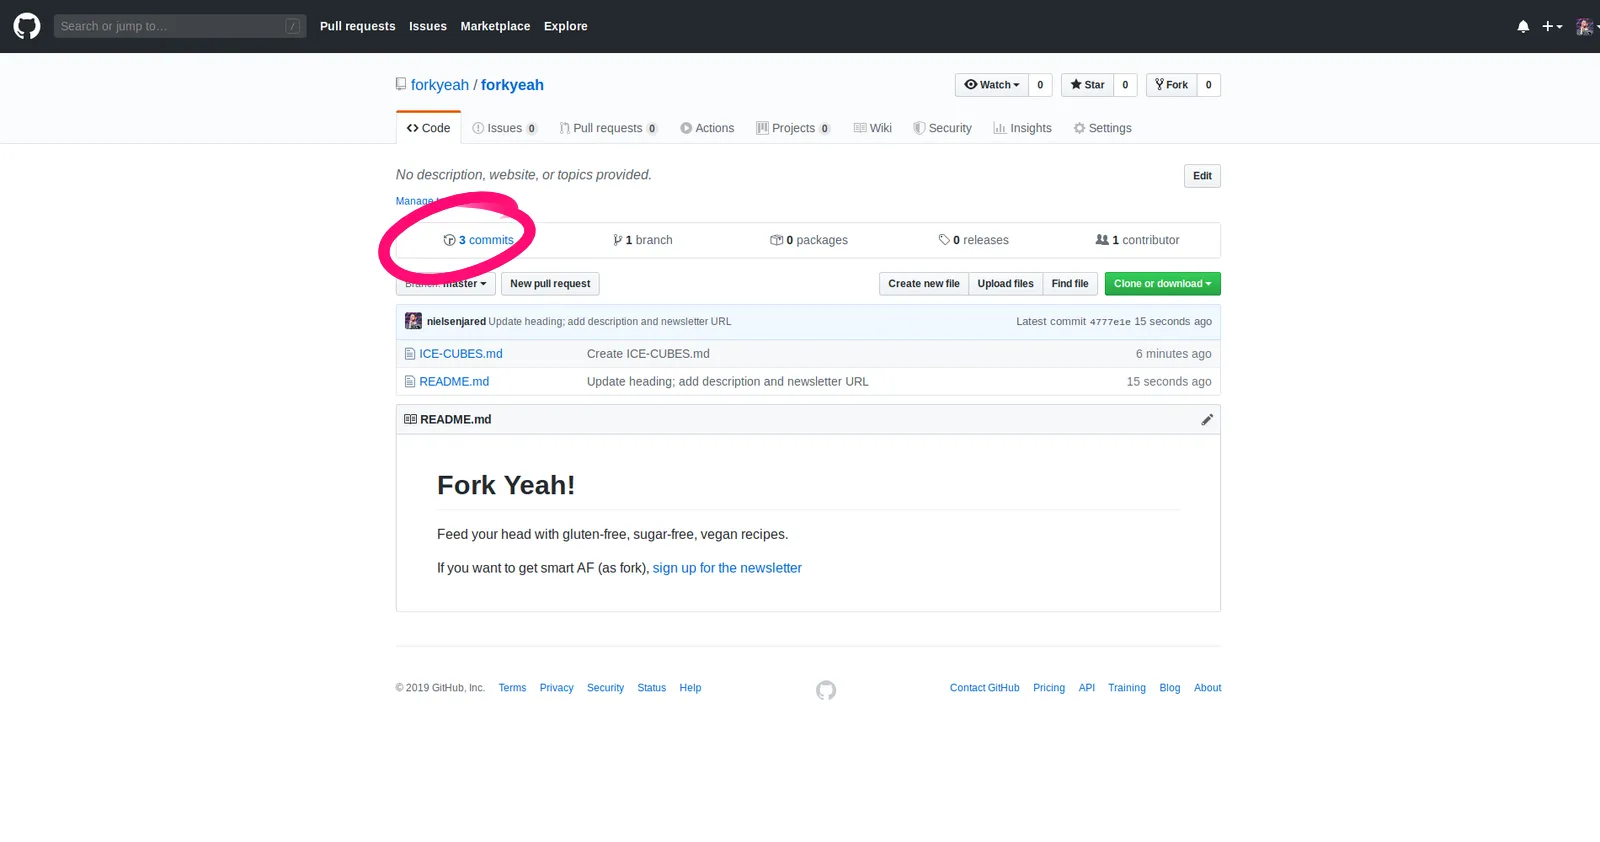Open the footer Status link
This screenshot has height=842, width=1600.
(x=651, y=688)
